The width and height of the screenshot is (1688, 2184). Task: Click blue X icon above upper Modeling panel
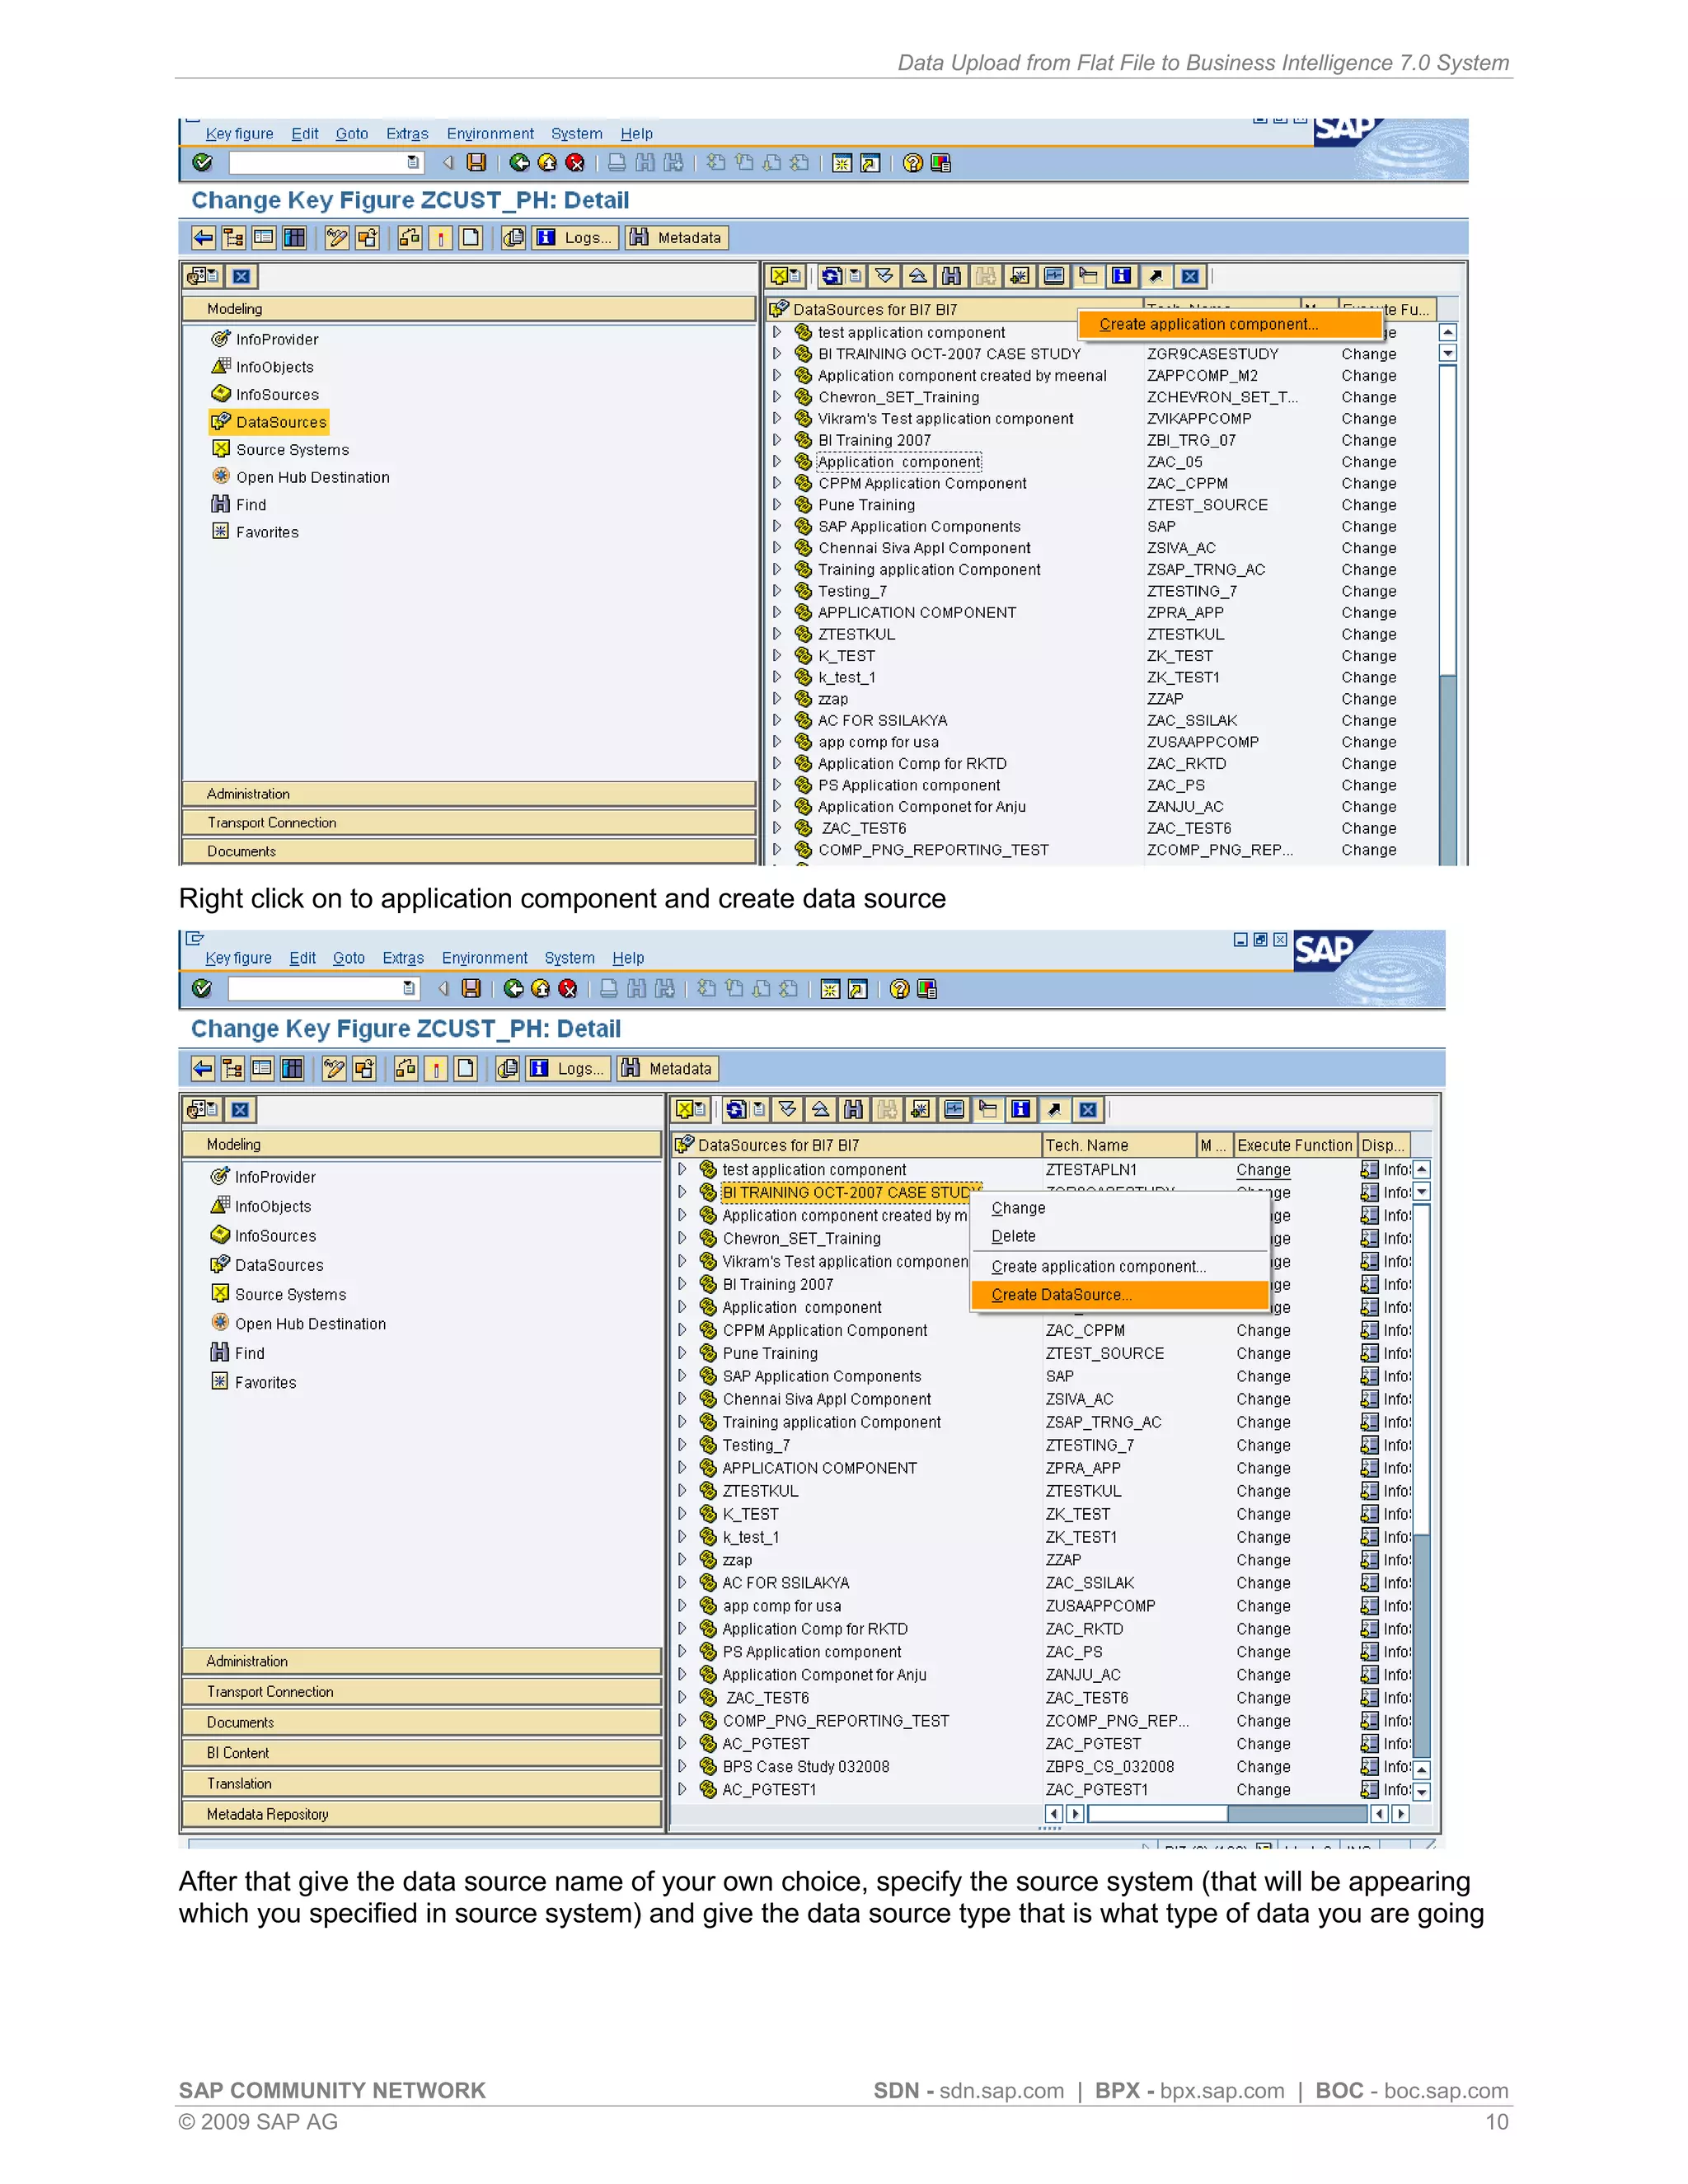241,276
